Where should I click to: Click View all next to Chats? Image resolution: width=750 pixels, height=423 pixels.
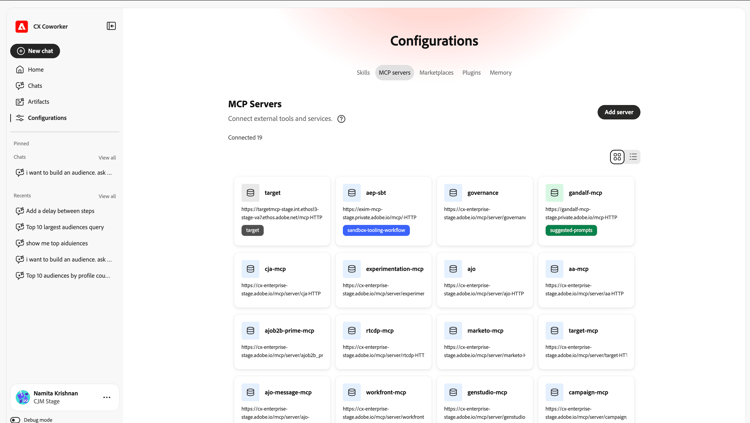tap(107, 157)
